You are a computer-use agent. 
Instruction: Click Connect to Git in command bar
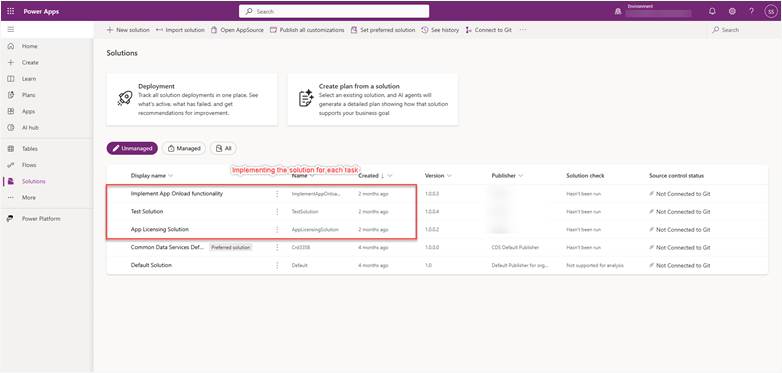point(489,30)
